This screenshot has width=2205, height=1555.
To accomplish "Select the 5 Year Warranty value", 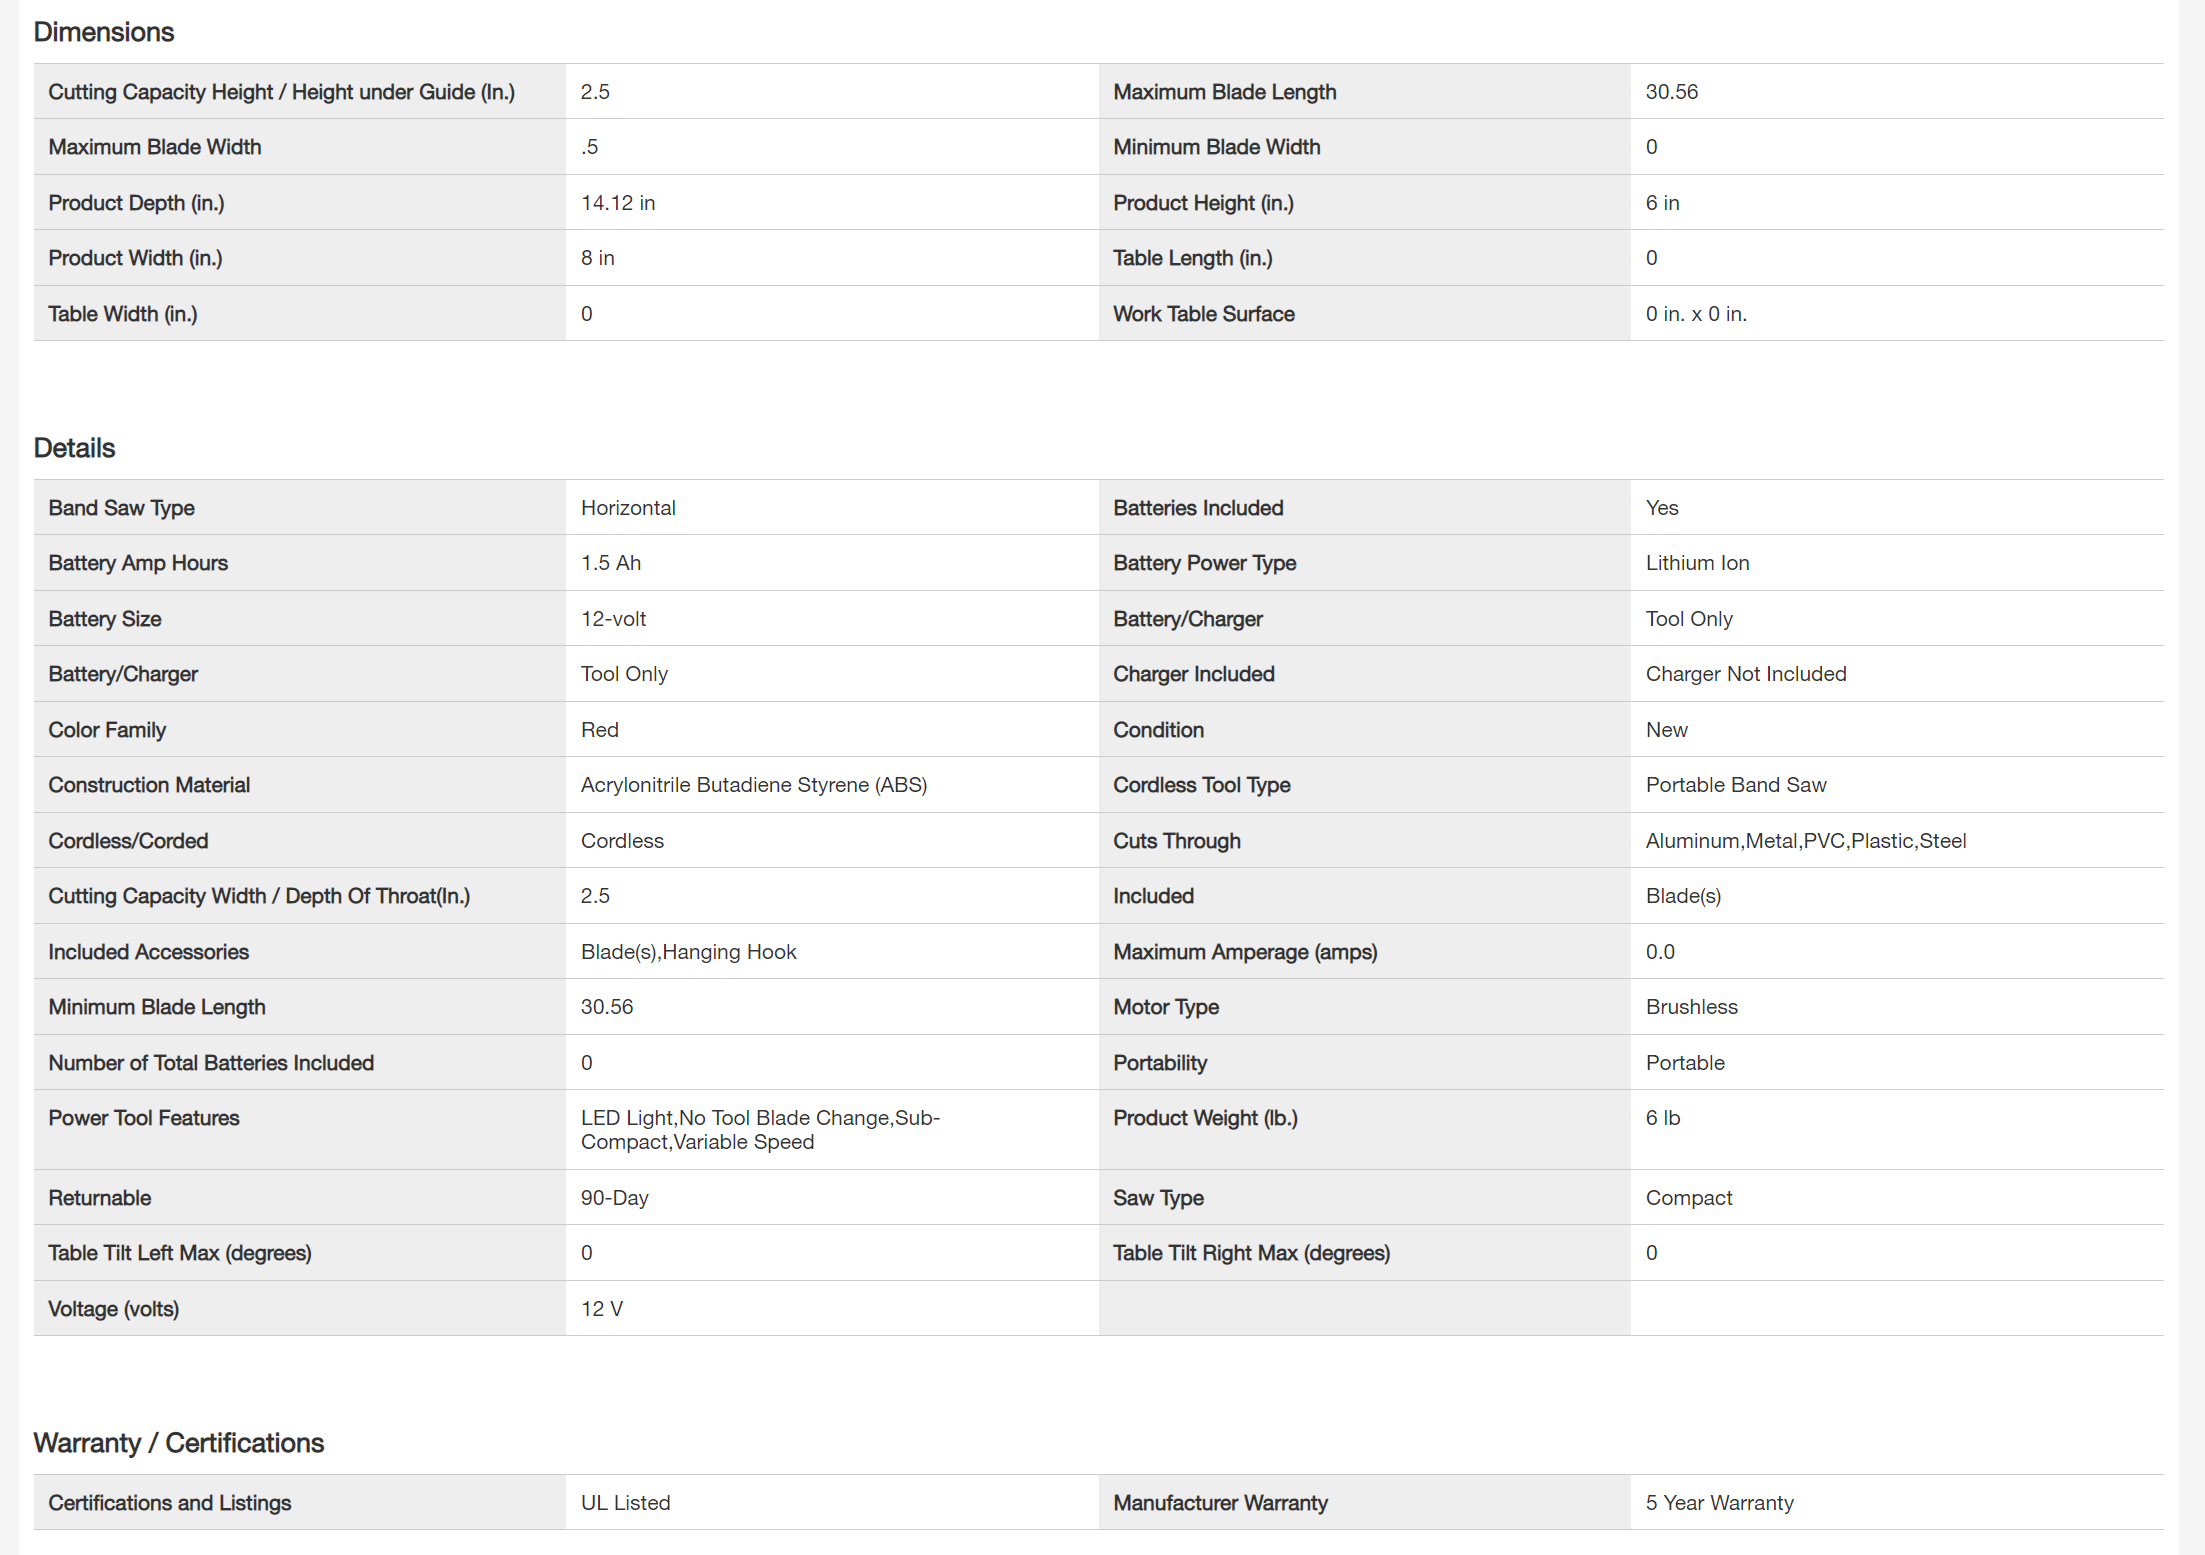I will (1719, 1503).
